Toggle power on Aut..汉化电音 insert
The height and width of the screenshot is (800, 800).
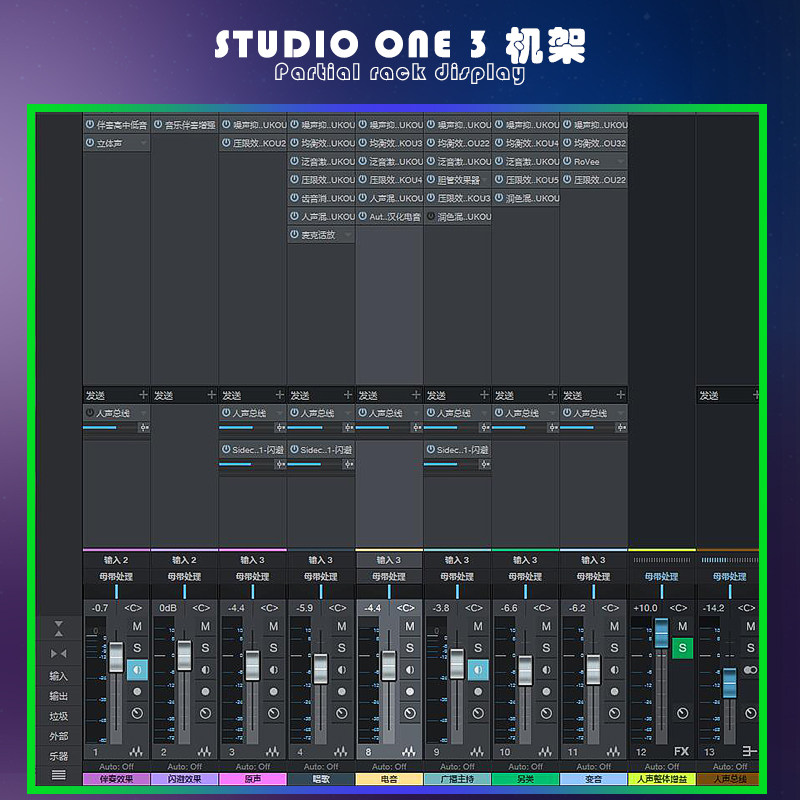(362, 216)
